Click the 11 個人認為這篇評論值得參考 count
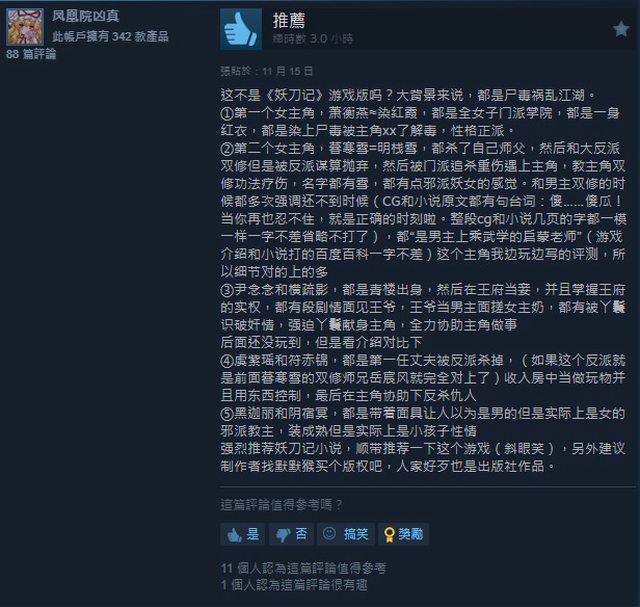Image resolution: width=640 pixels, height=607 pixels. (x=303, y=568)
